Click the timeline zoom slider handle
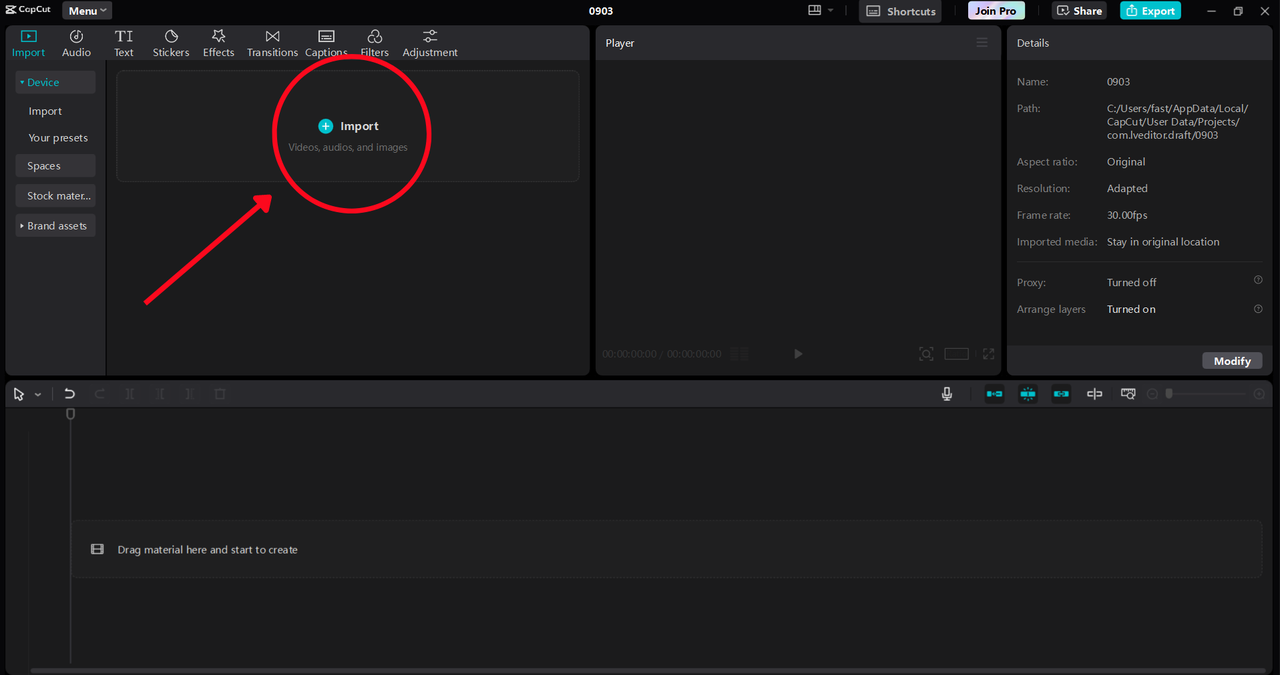 pos(1169,394)
